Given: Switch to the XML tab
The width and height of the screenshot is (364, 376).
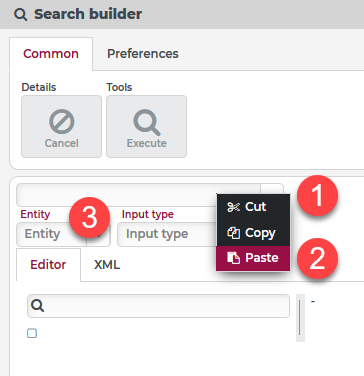Looking at the screenshot, I should click(107, 265).
